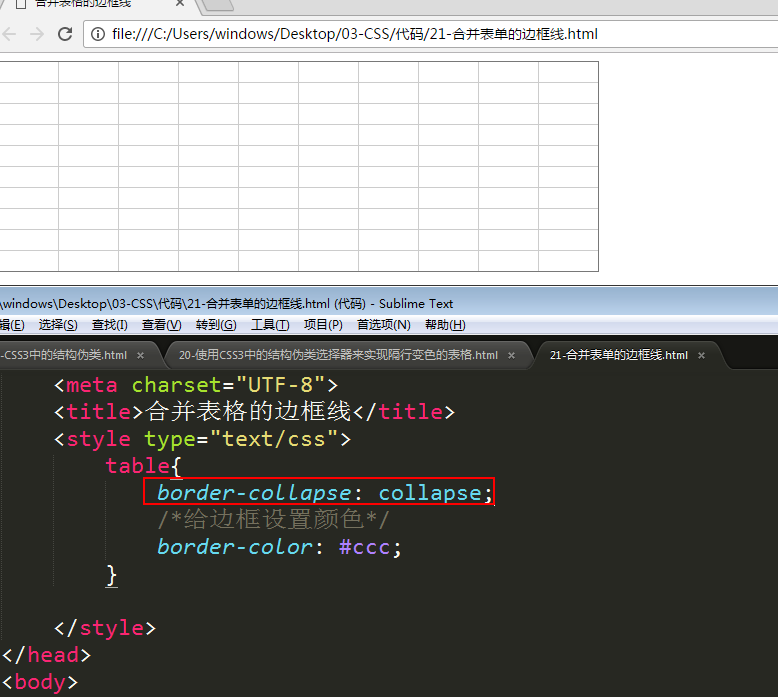The image size is (778, 697).
Task: Close the 21-合并表单的边框线.html editor tab
Action: 702,355
